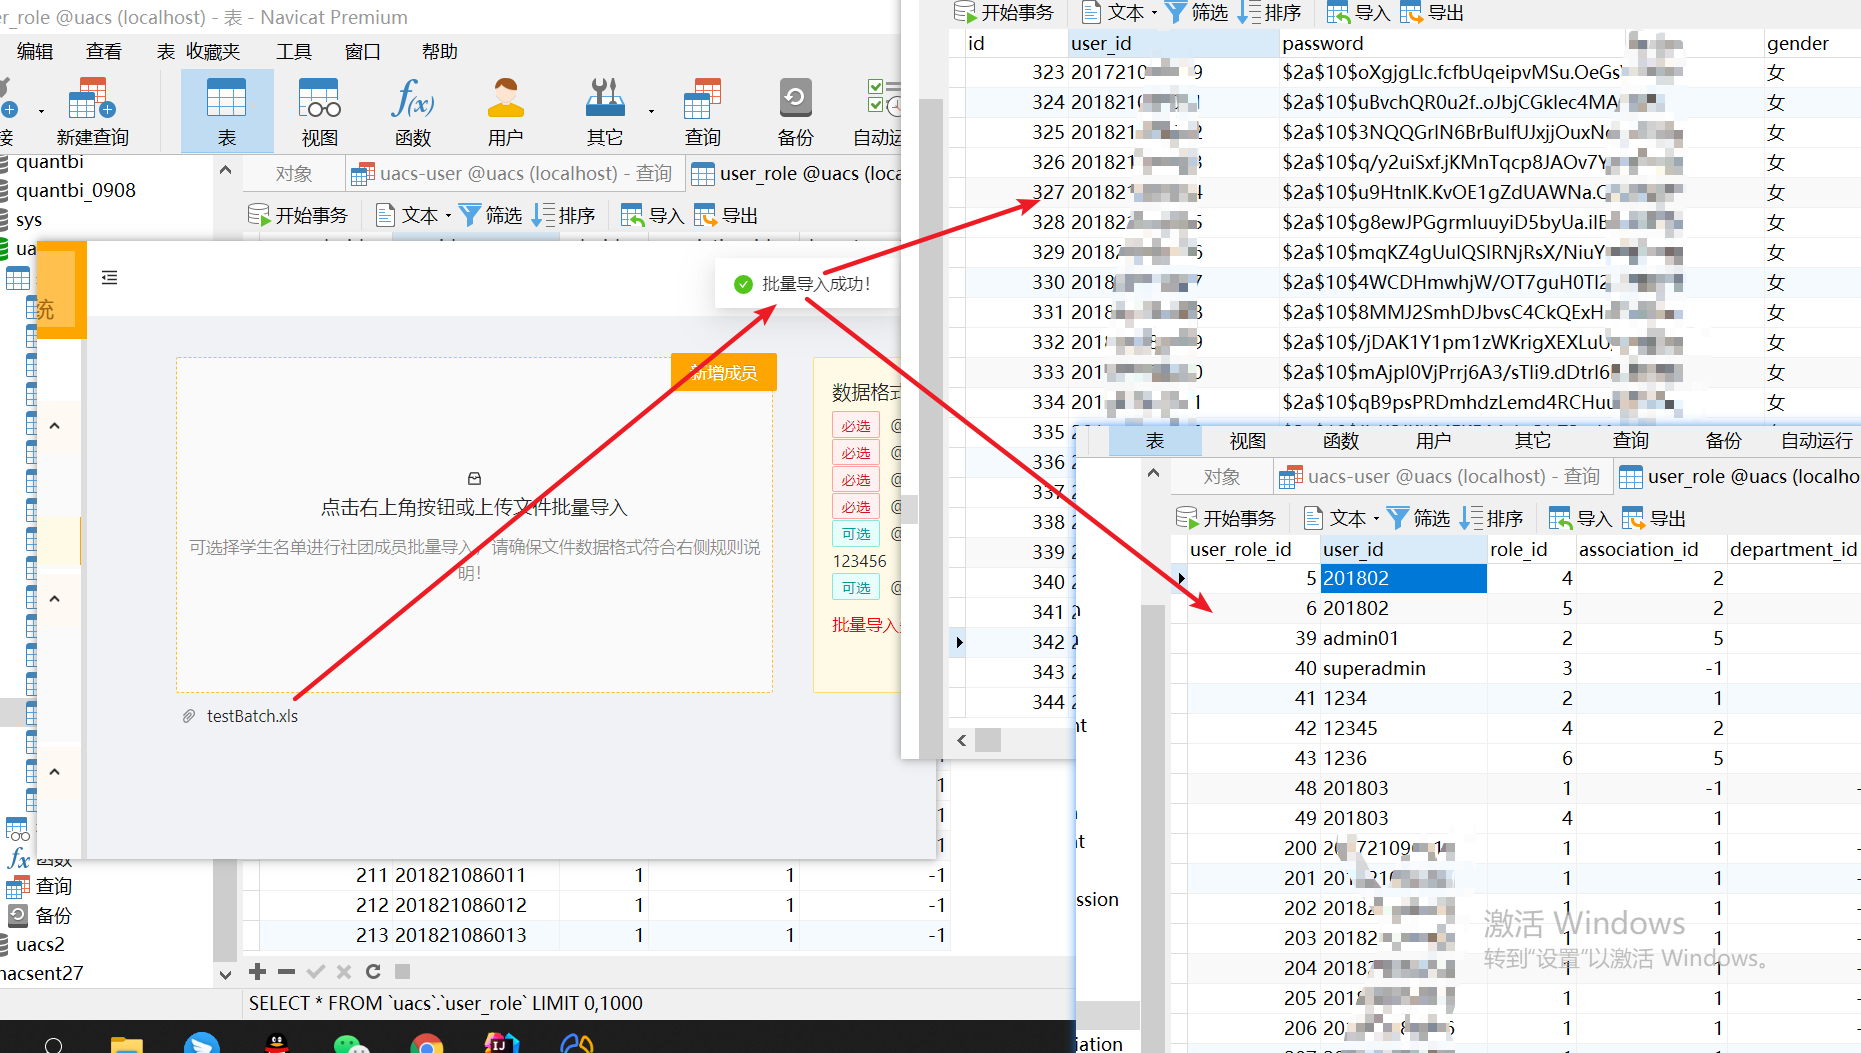This screenshot has width=1861, height=1053.
Task: Click the delete record minus icon at bottom
Action: pos(286,971)
